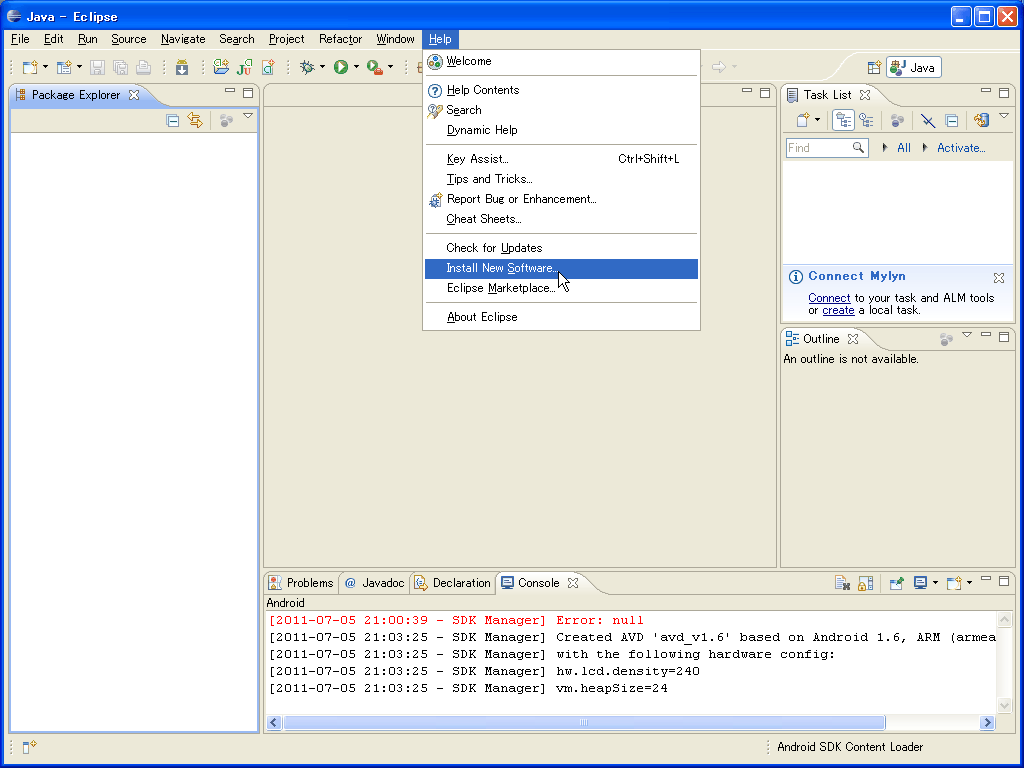Click Focus on Active Task in Outline
The image size is (1024, 768).
(x=946, y=339)
